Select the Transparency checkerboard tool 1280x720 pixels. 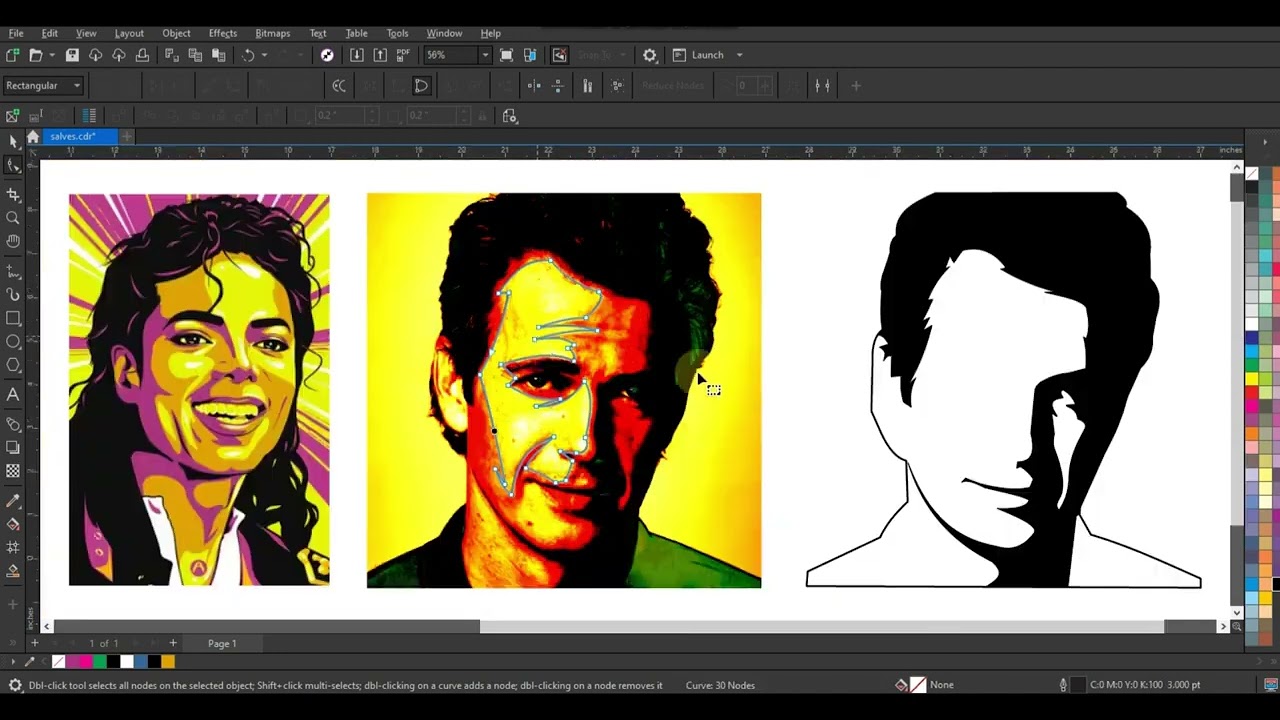click(13, 471)
